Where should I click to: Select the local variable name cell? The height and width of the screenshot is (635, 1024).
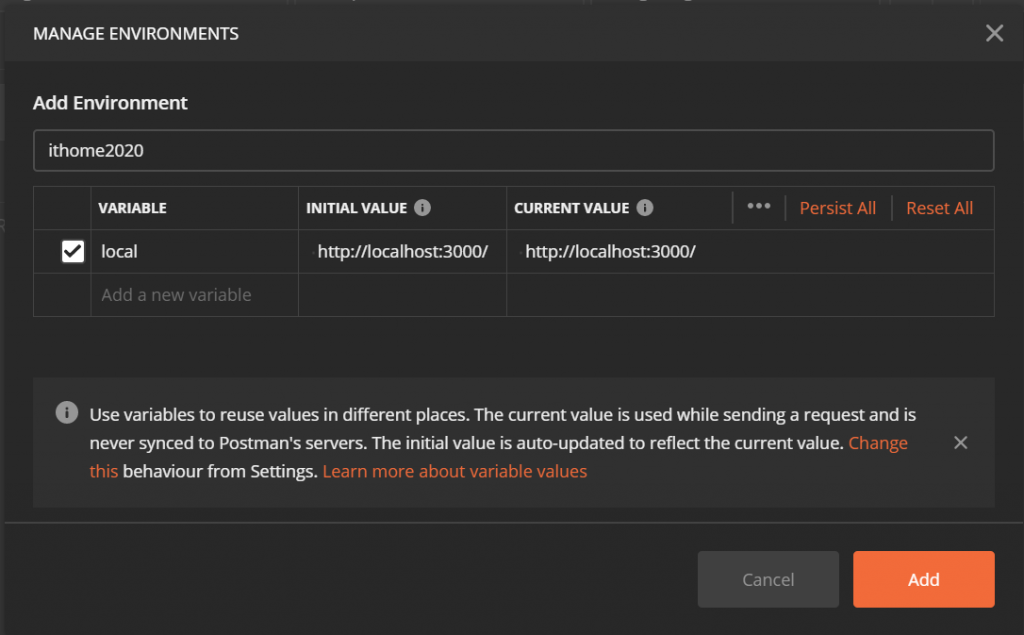click(194, 252)
